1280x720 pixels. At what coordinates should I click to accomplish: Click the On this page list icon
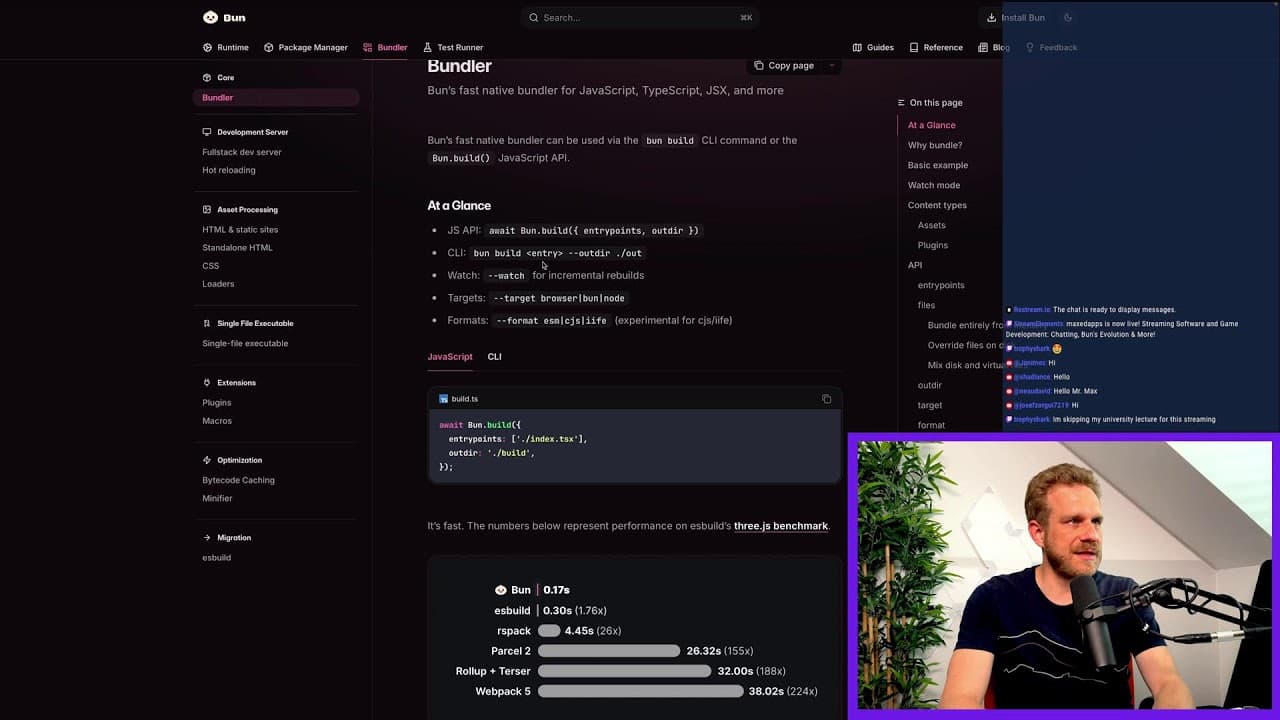tap(901, 102)
